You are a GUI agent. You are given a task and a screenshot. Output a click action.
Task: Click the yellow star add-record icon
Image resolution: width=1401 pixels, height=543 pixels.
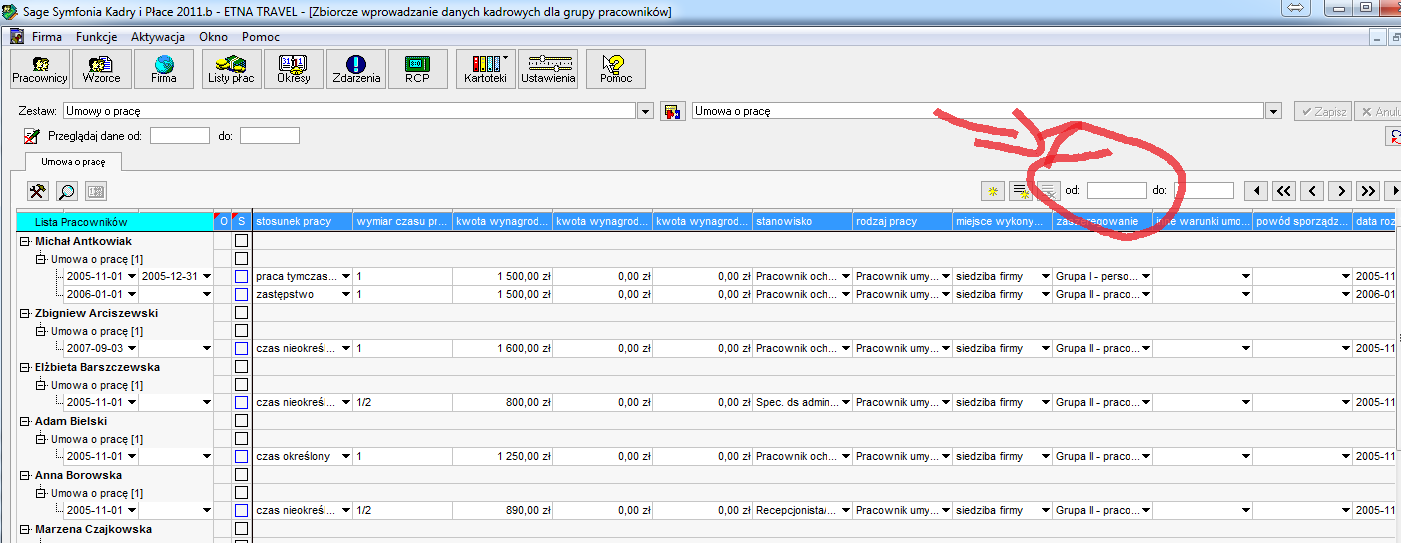point(993,190)
